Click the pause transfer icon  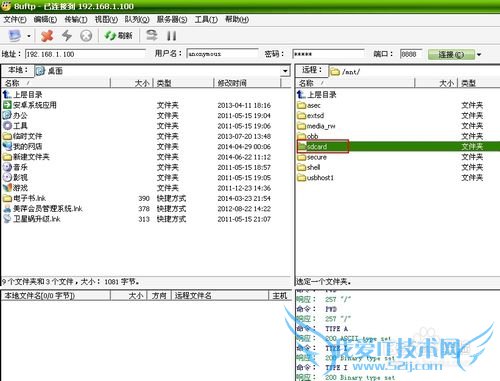pyautogui.click(x=172, y=35)
